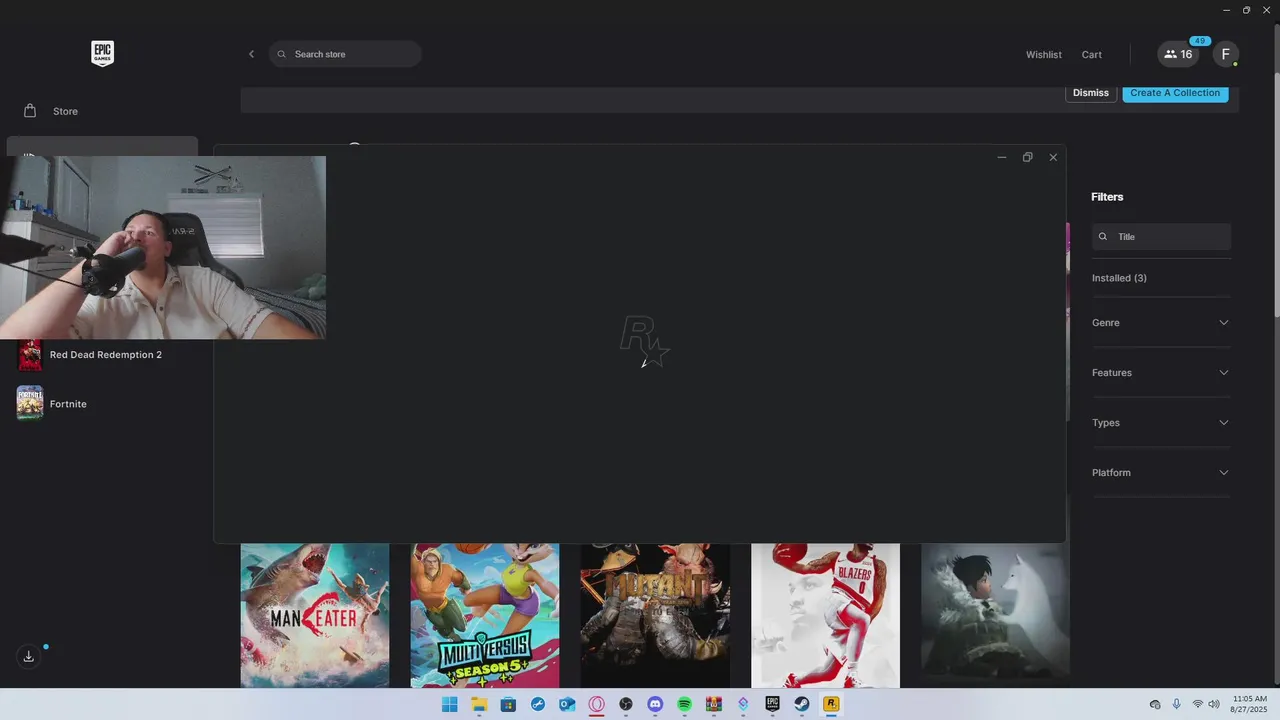Maximize the Rockstar launcher window

tap(1027, 157)
